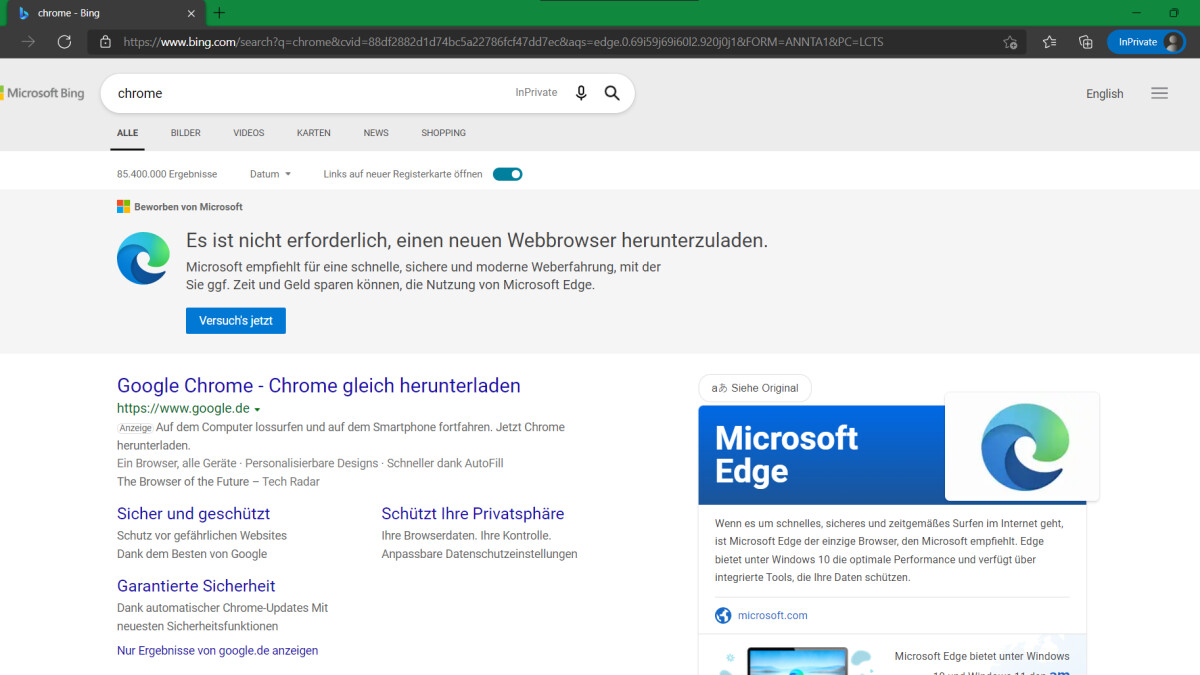
Task: Click the 'Siehe Original' translation button
Action: click(x=755, y=388)
